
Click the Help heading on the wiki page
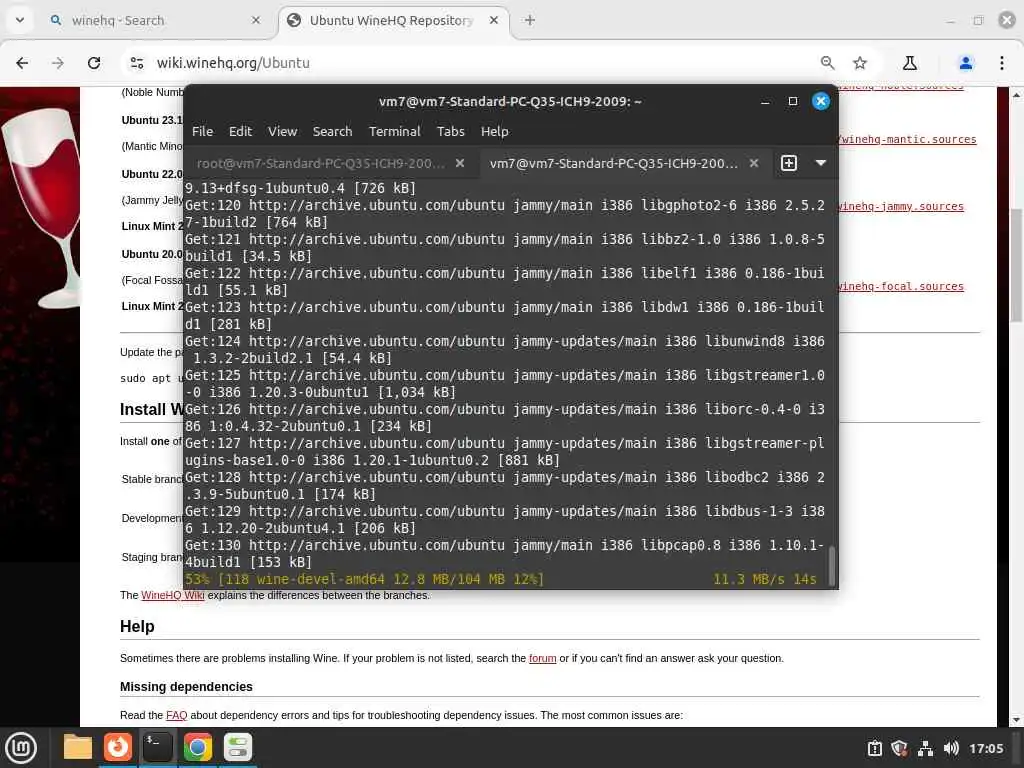137,626
